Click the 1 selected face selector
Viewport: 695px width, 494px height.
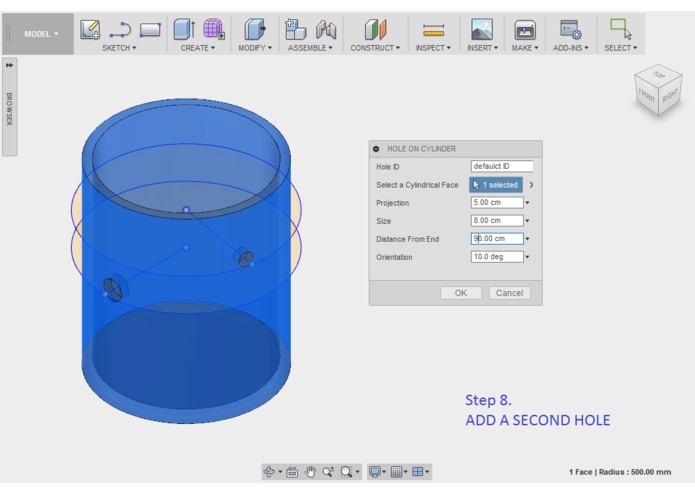[x=496, y=185]
